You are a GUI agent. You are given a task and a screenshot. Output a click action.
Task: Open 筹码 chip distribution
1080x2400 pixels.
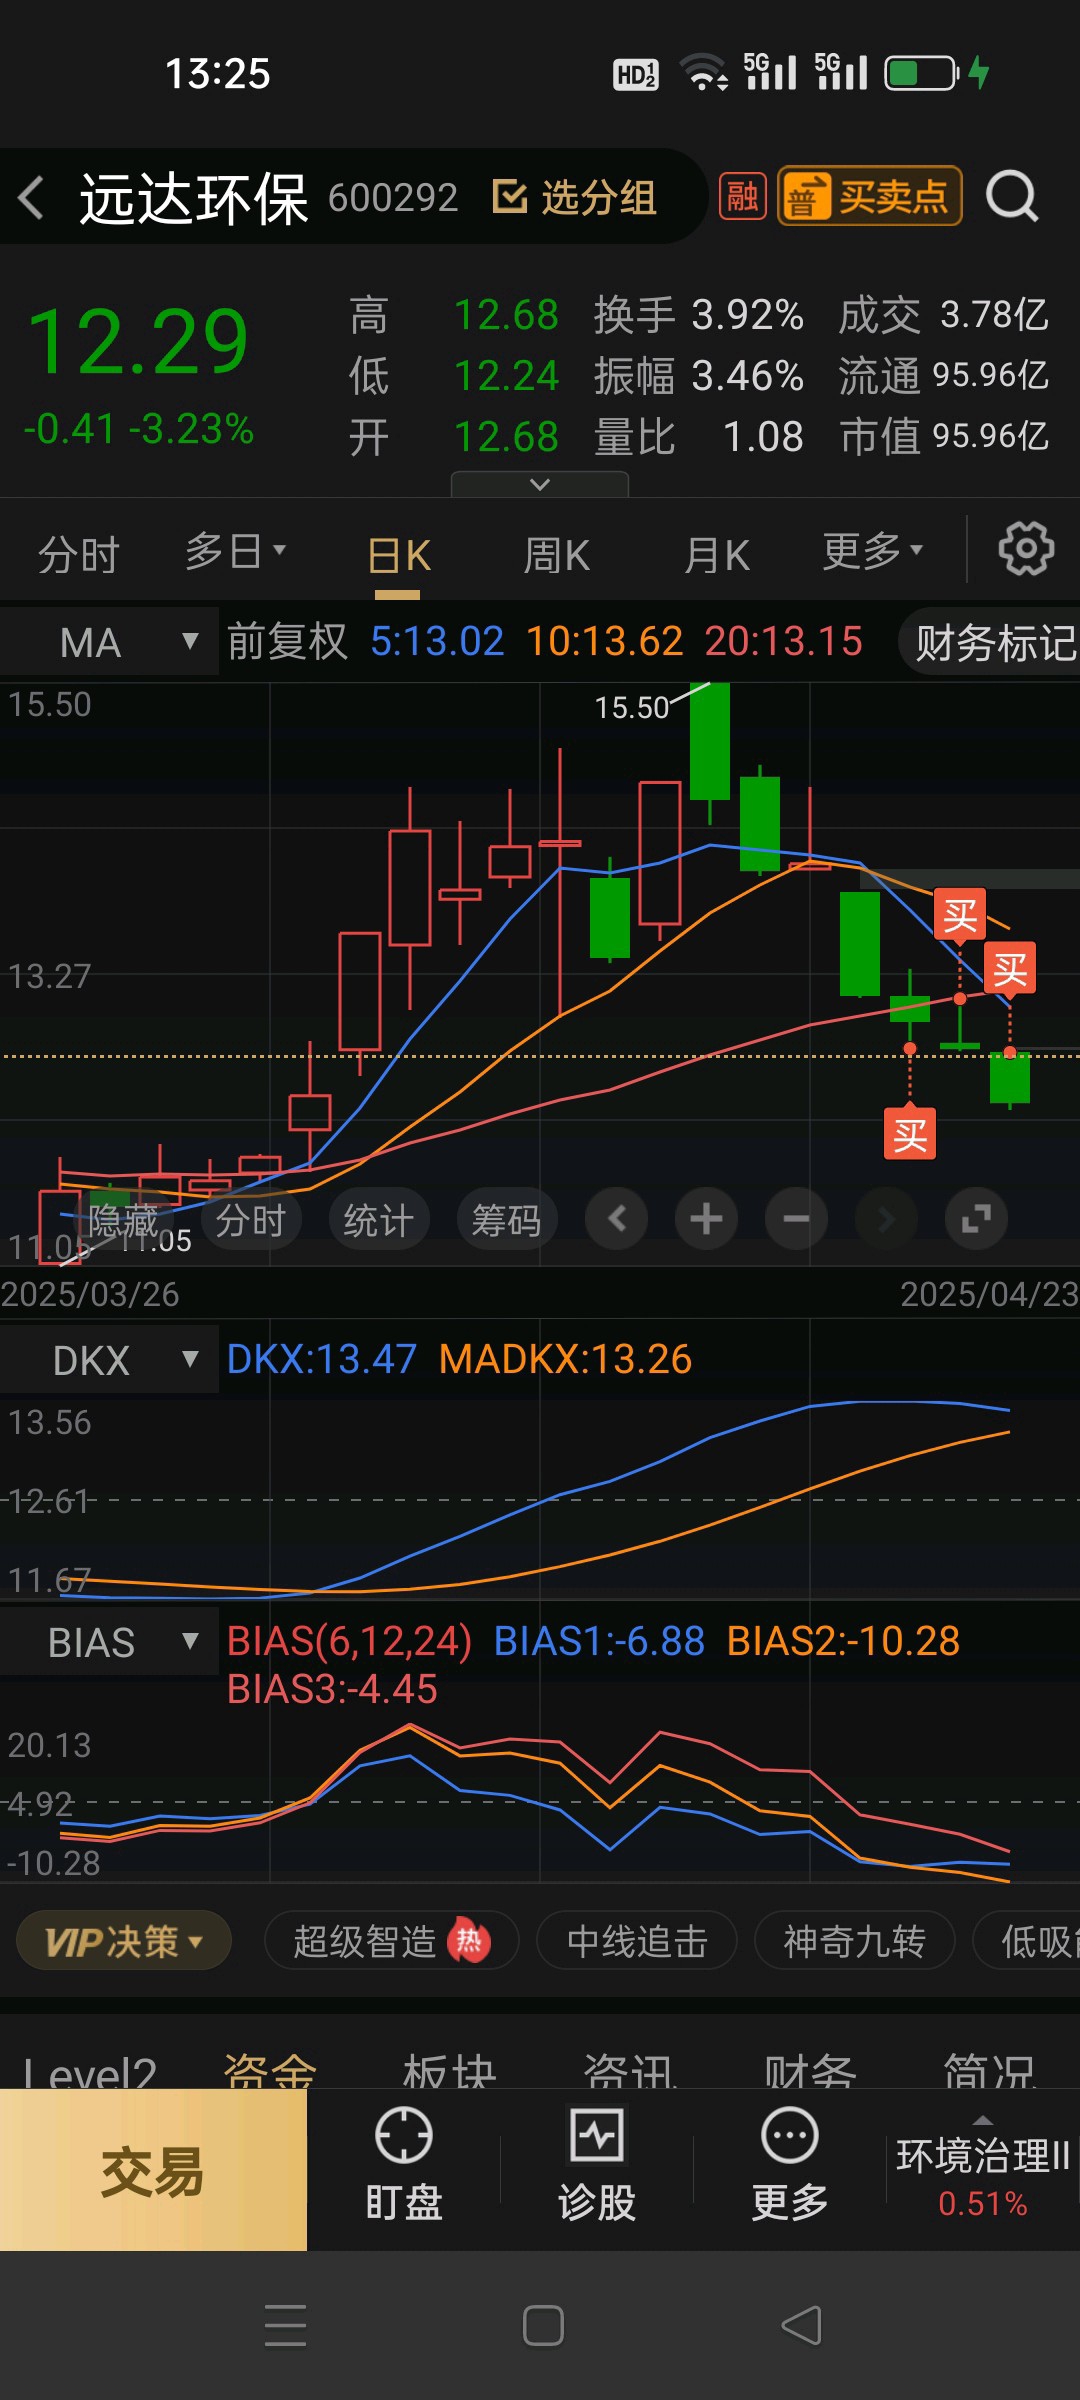[x=507, y=1220]
